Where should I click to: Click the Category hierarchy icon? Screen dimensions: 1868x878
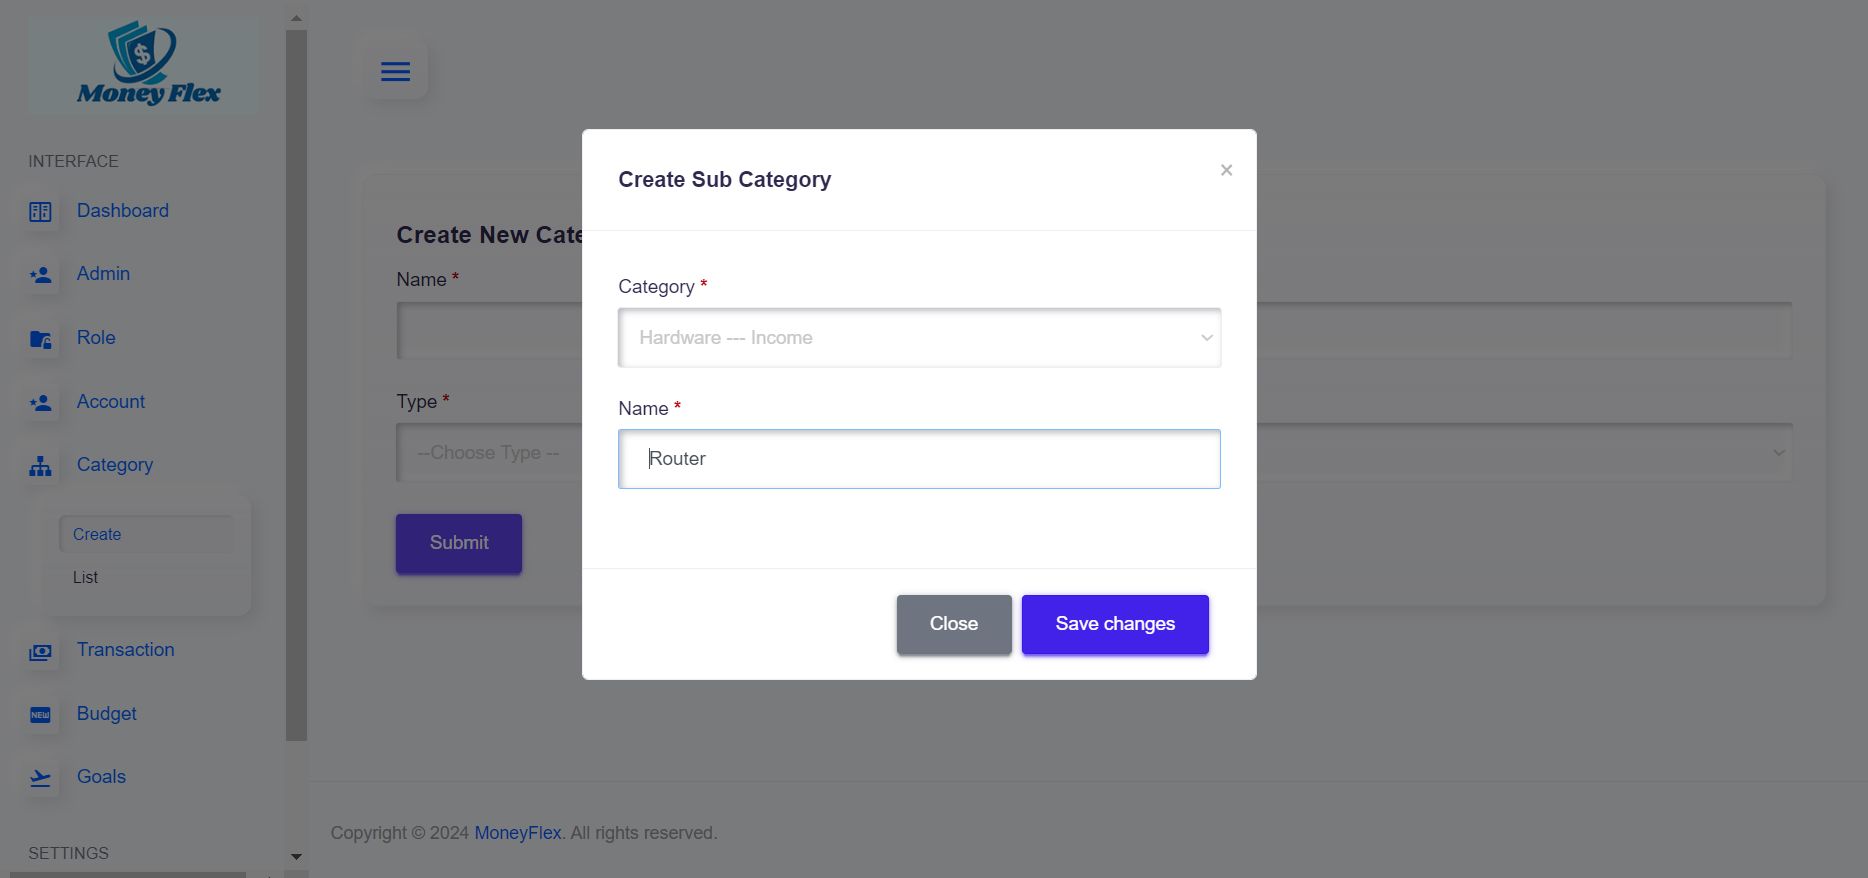[x=40, y=466]
